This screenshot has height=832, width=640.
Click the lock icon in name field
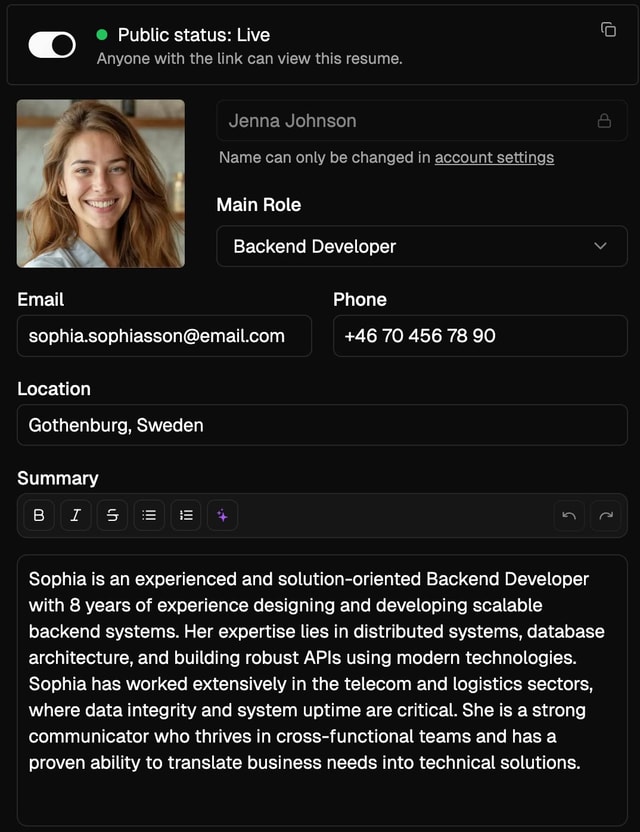tap(604, 121)
